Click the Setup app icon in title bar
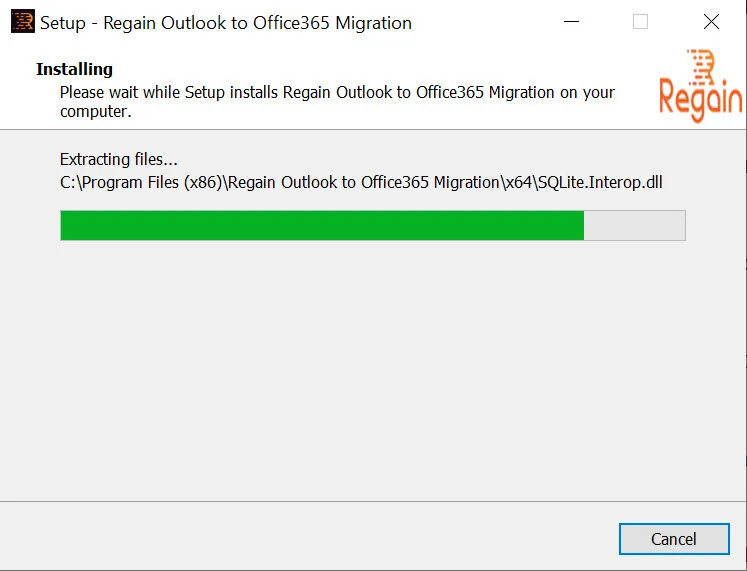This screenshot has width=747, height=571. (22, 21)
